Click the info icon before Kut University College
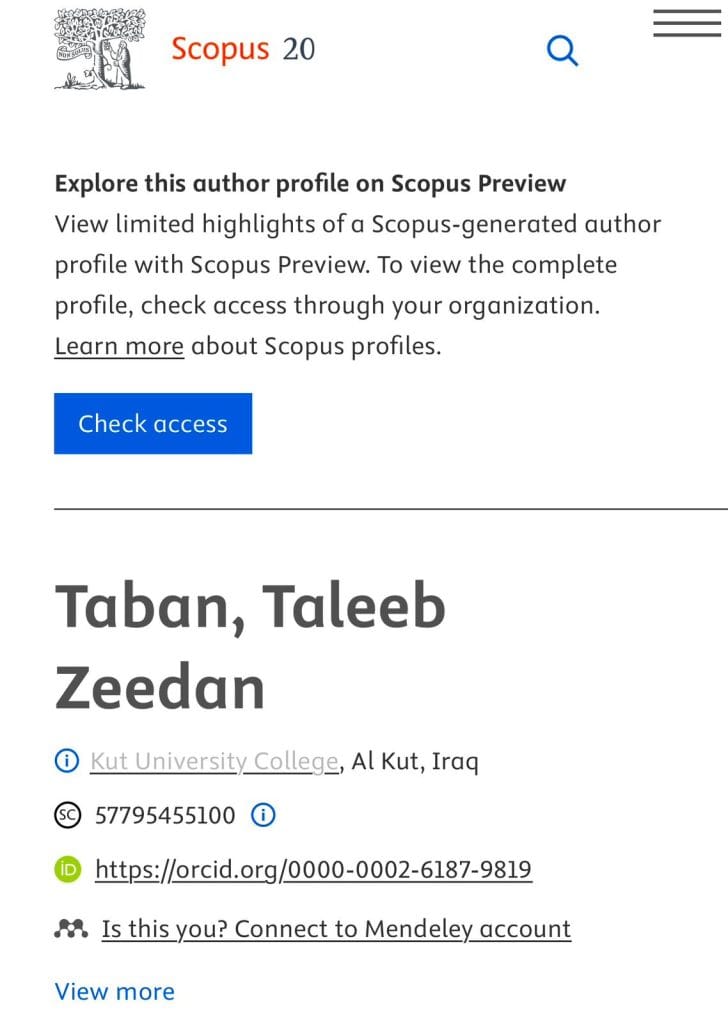Image resolution: width=728 pixels, height=1024 pixels. pyautogui.click(x=66, y=762)
